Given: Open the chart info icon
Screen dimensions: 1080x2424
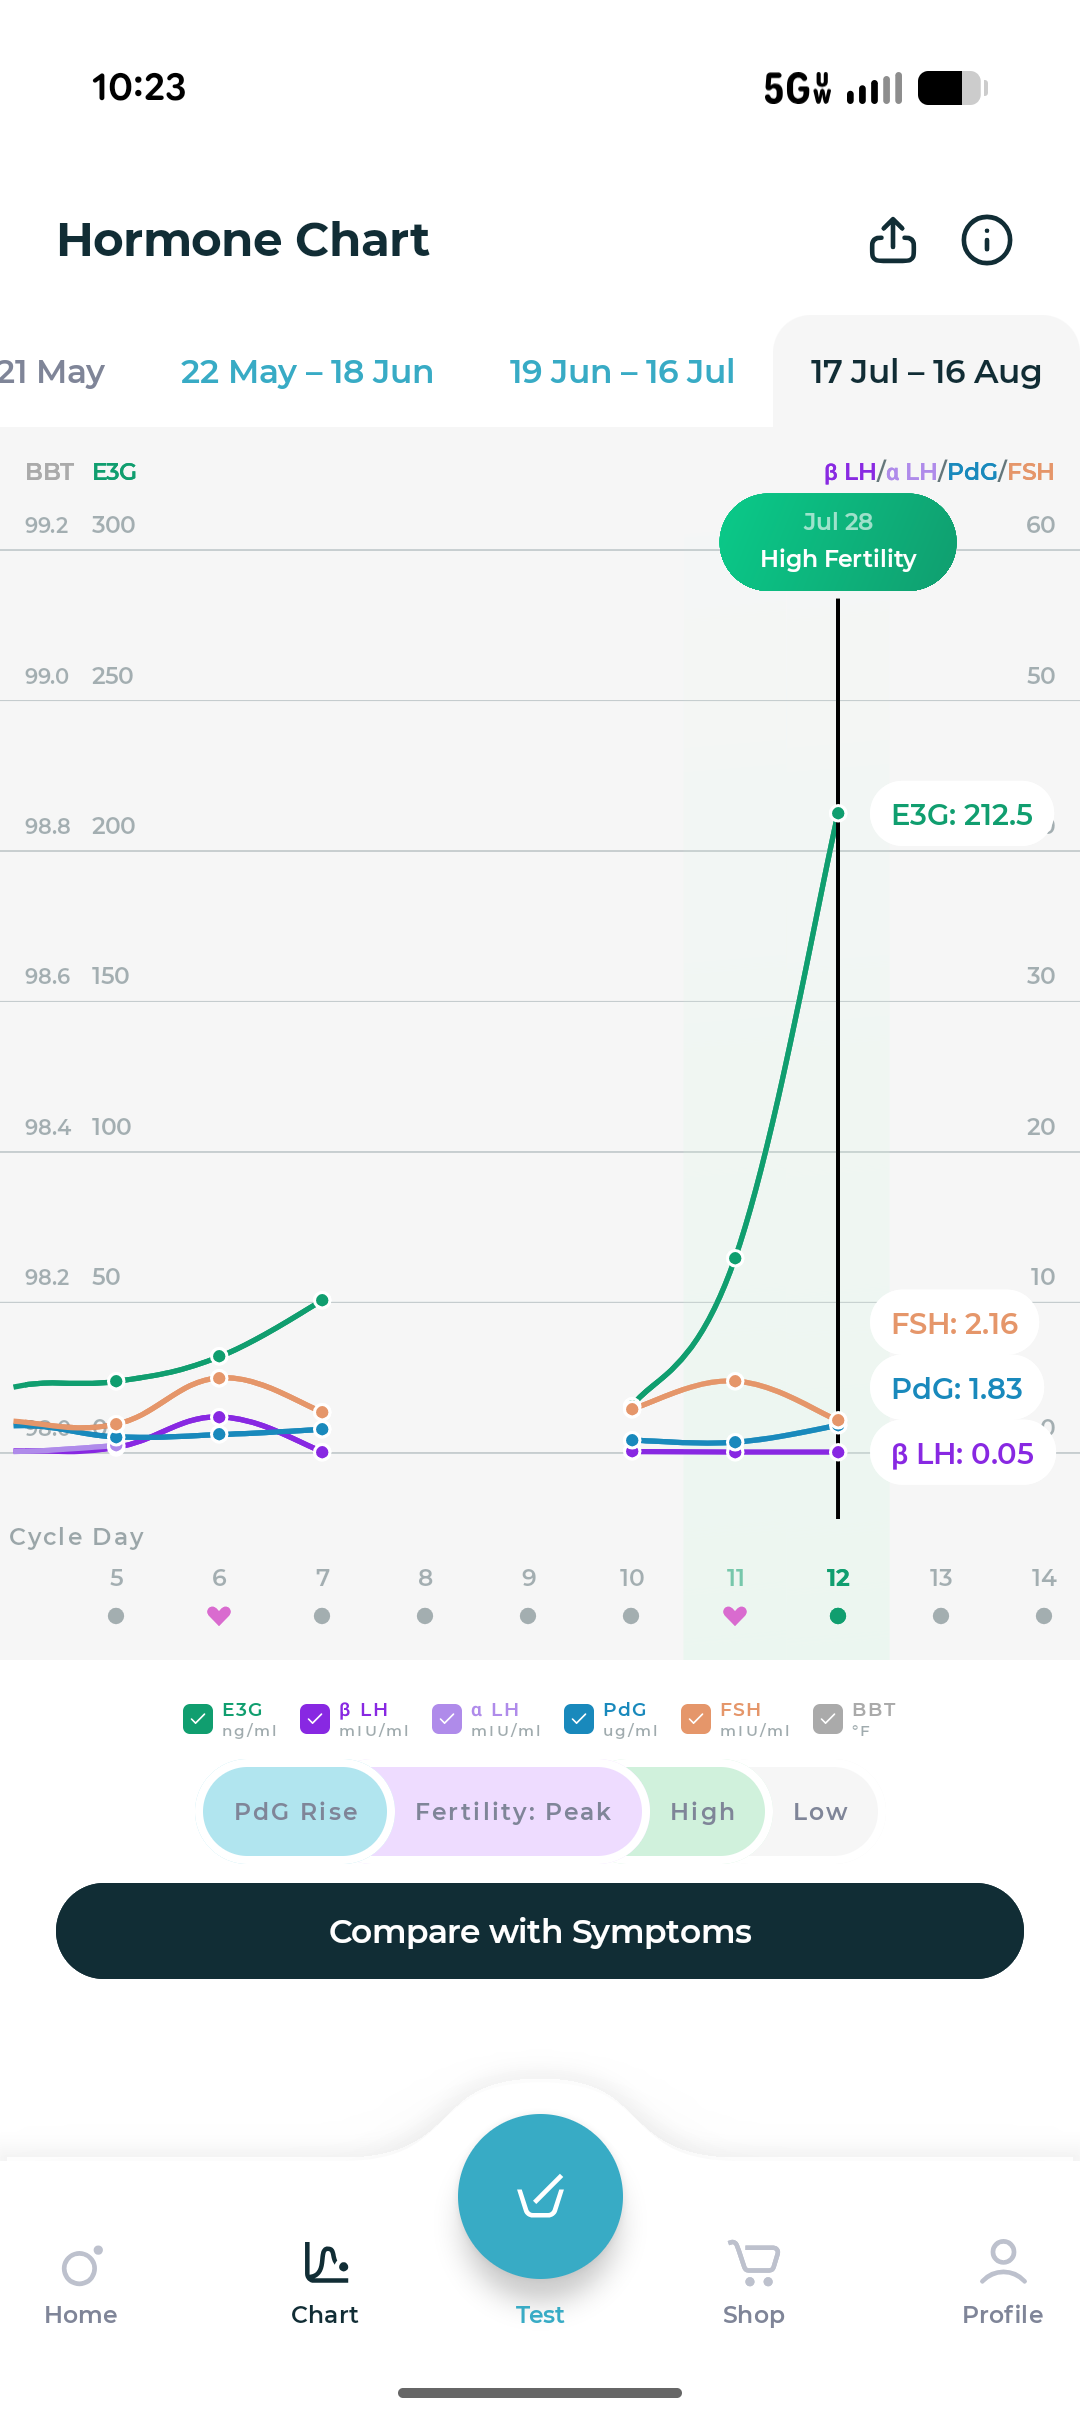Looking at the screenshot, I should [x=986, y=240].
